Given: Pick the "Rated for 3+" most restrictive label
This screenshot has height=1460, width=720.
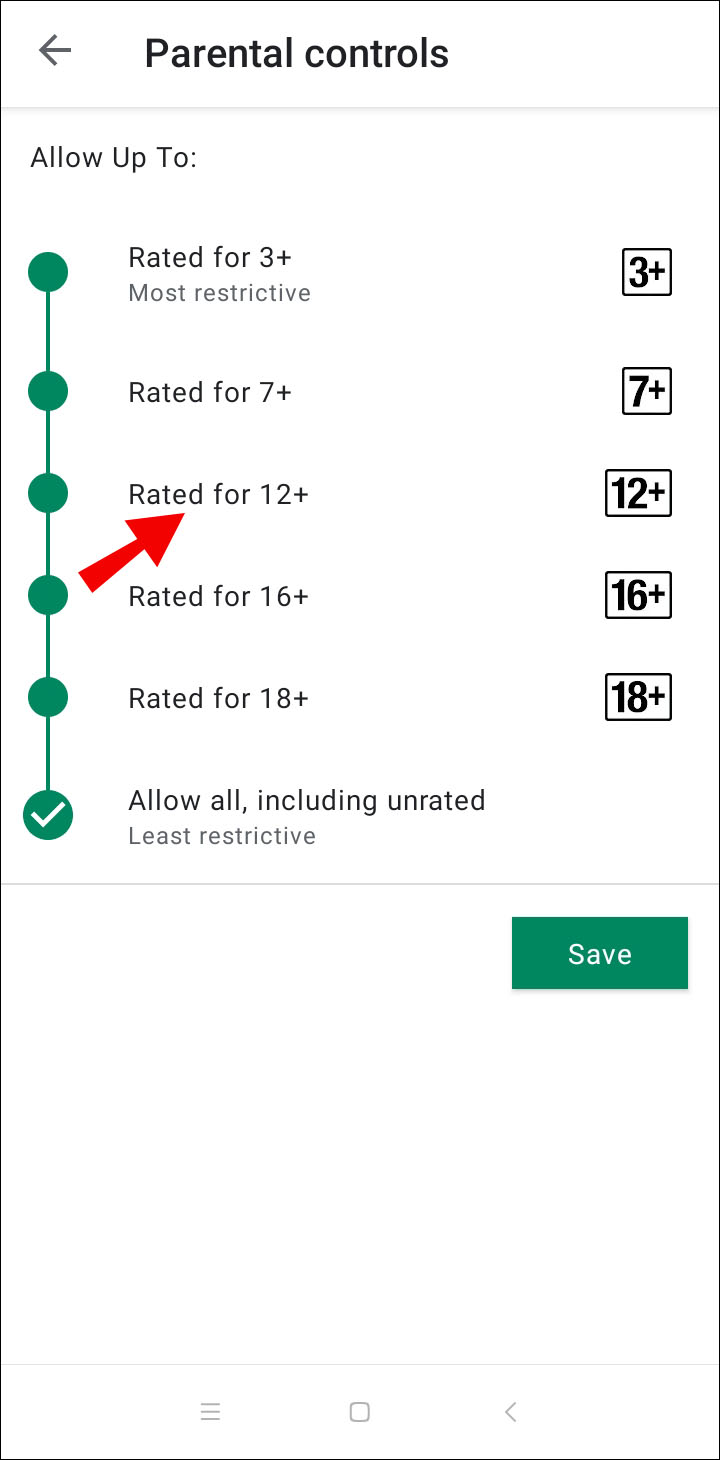Looking at the screenshot, I should click(210, 258).
